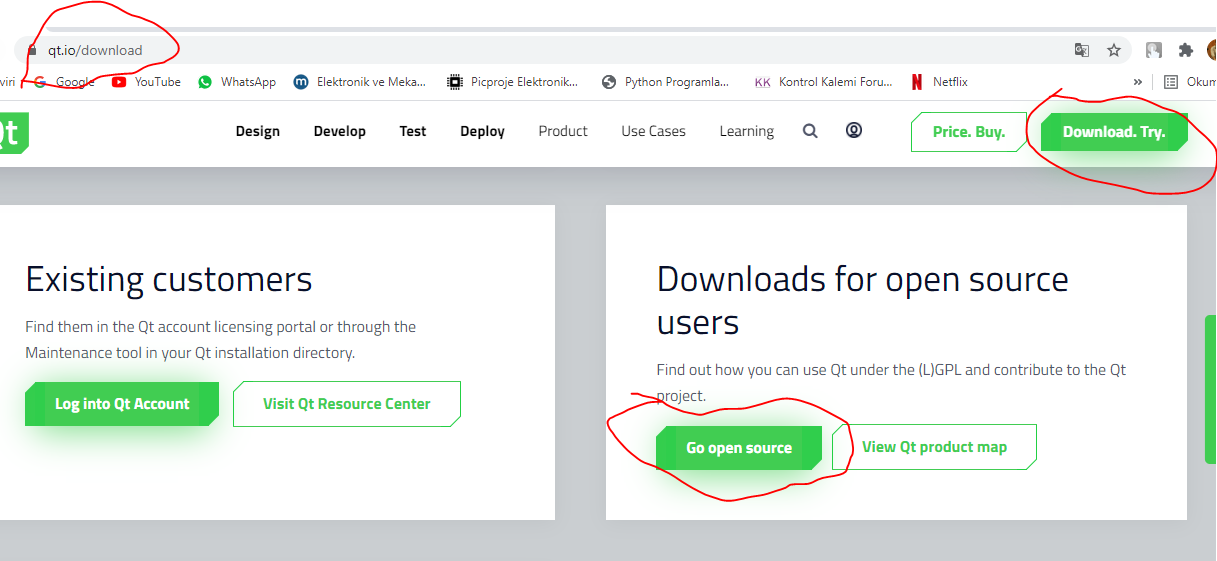1217x561 pixels.
Task: Open the Use Cases menu
Action: [x=653, y=131]
